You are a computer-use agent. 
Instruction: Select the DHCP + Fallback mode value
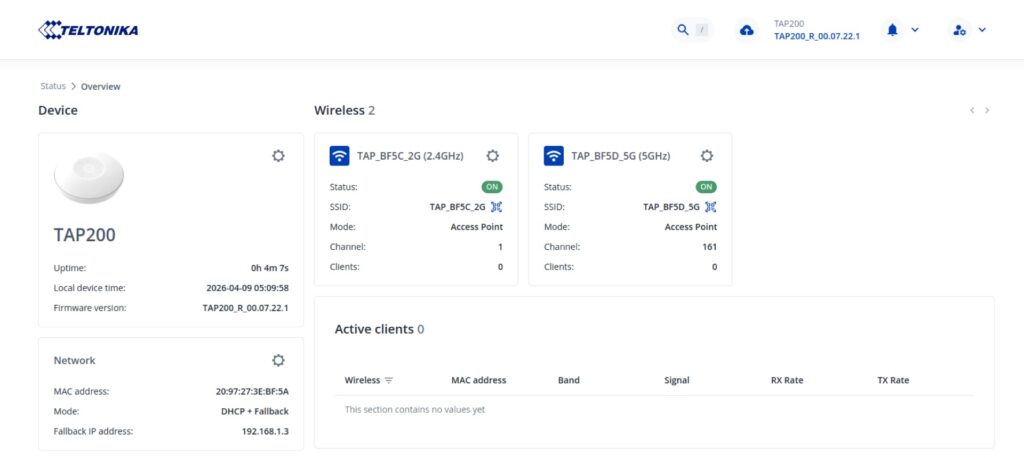tap(255, 412)
